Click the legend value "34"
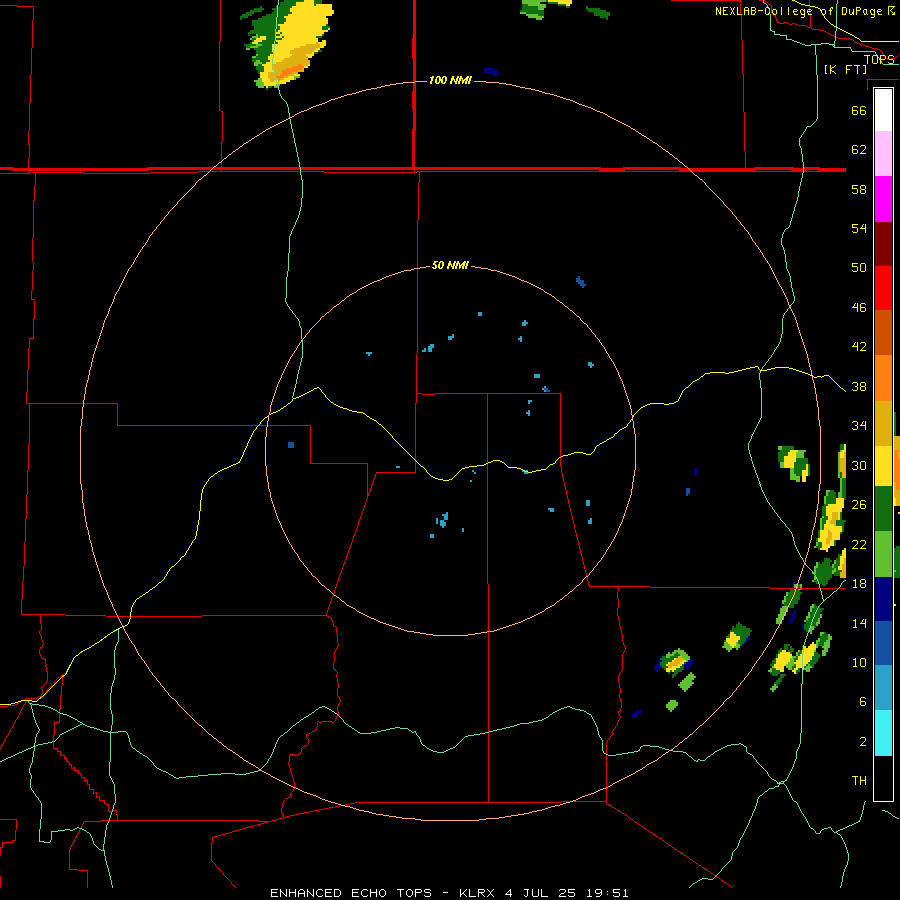900x900 pixels. 859,425
